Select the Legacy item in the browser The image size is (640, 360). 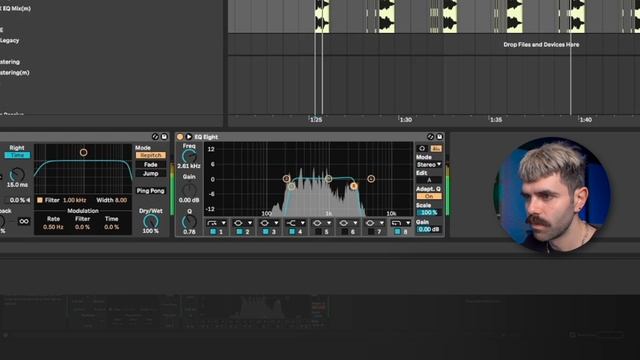9,40
